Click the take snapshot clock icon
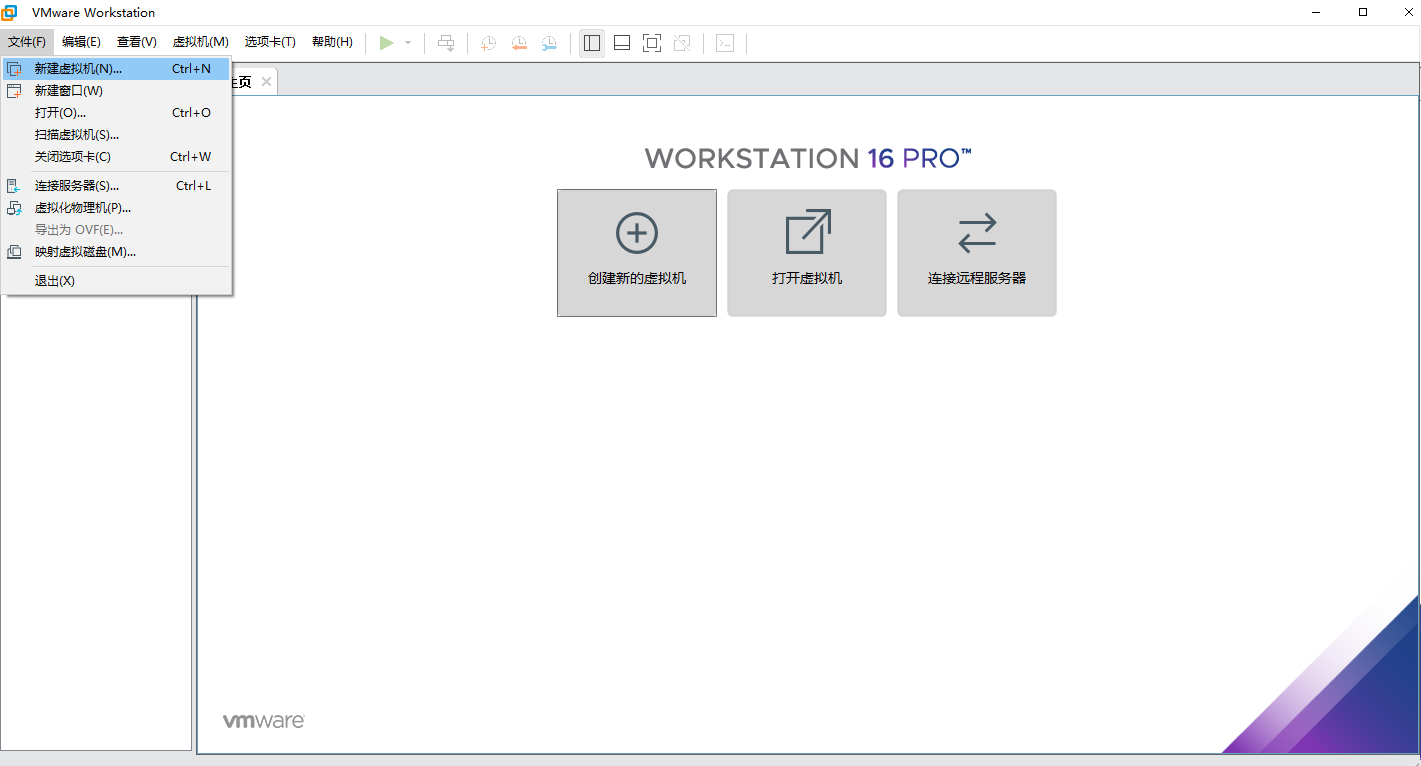 (488, 43)
